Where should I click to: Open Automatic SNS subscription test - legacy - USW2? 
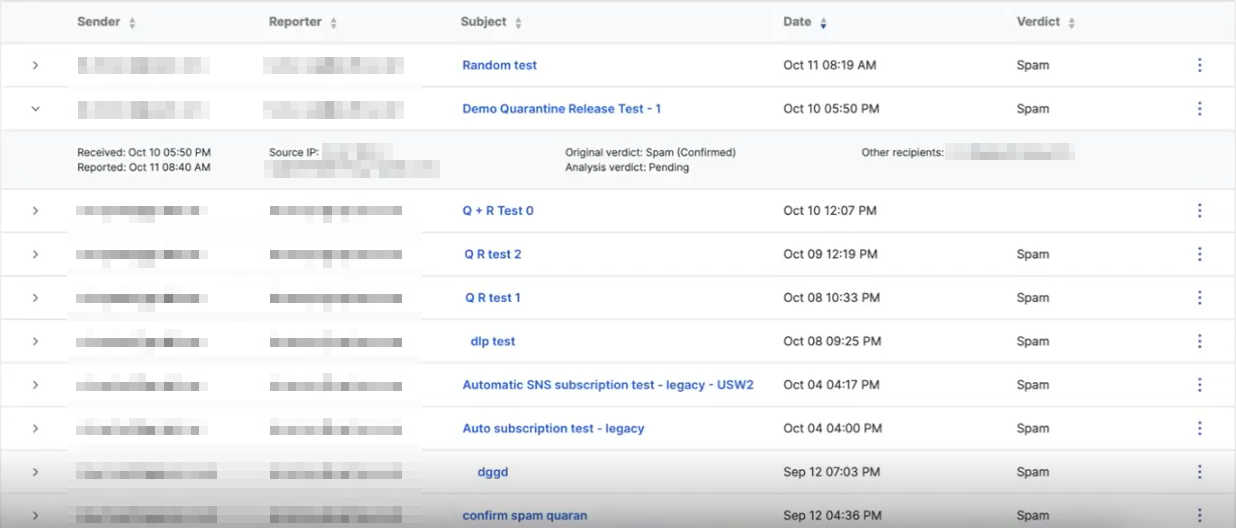pyautogui.click(x=607, y=385)
